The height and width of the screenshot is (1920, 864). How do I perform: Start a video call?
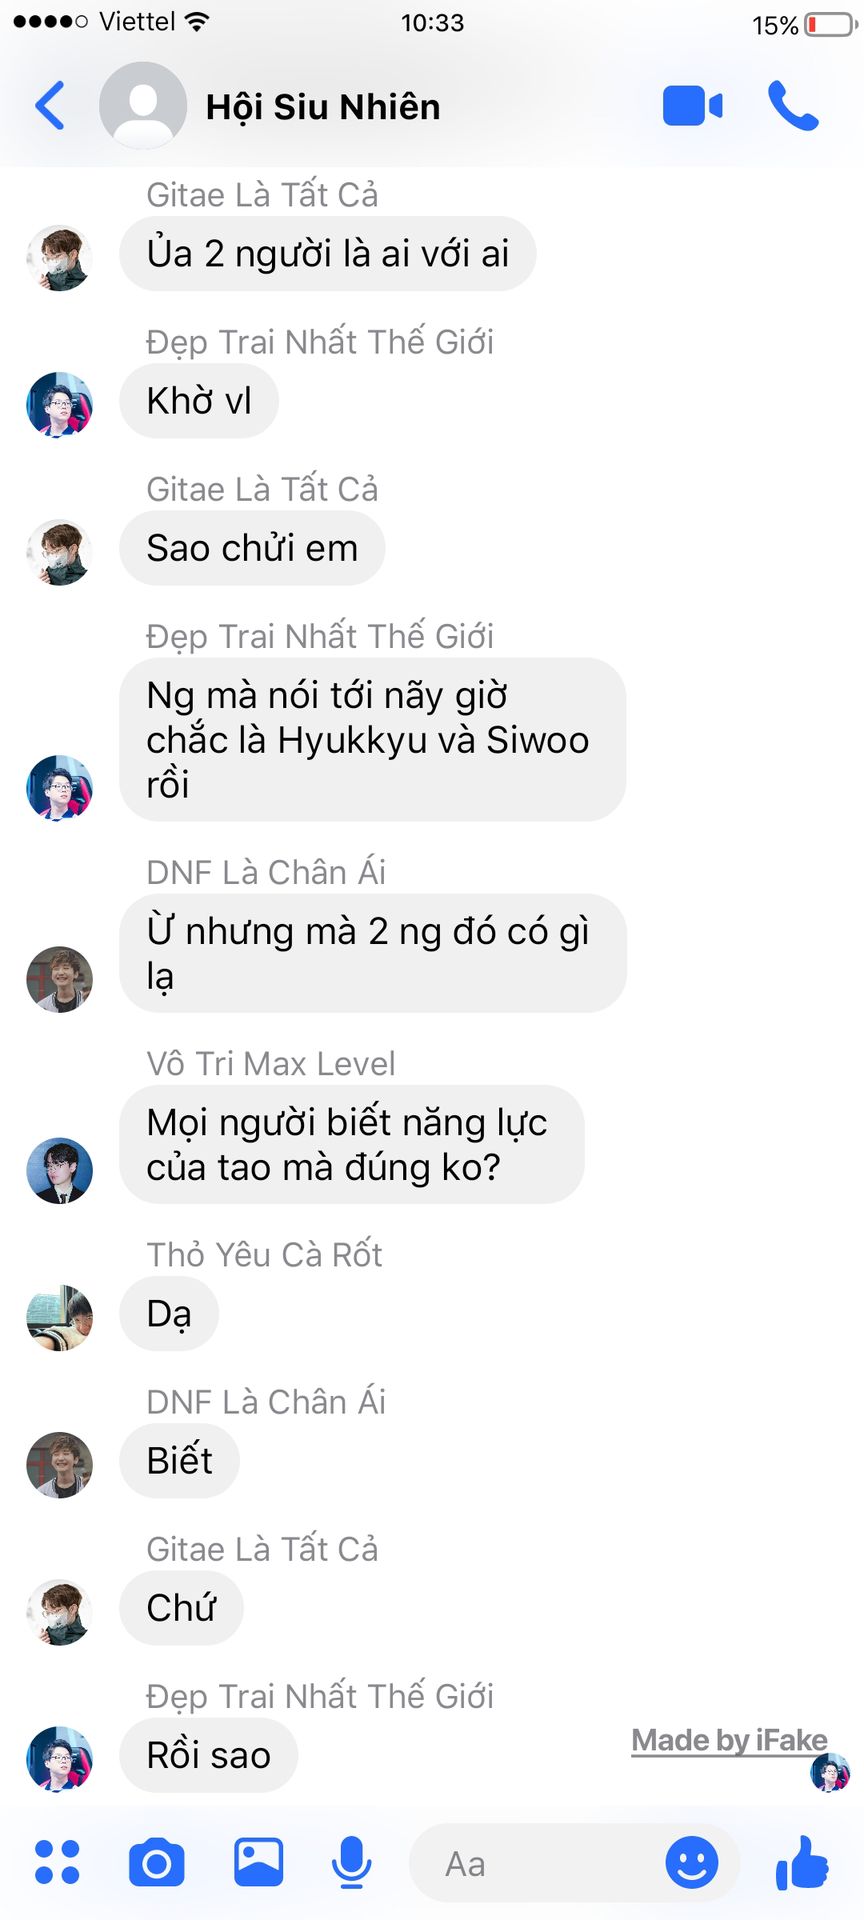pyautogui.click(x=692, y=106)
